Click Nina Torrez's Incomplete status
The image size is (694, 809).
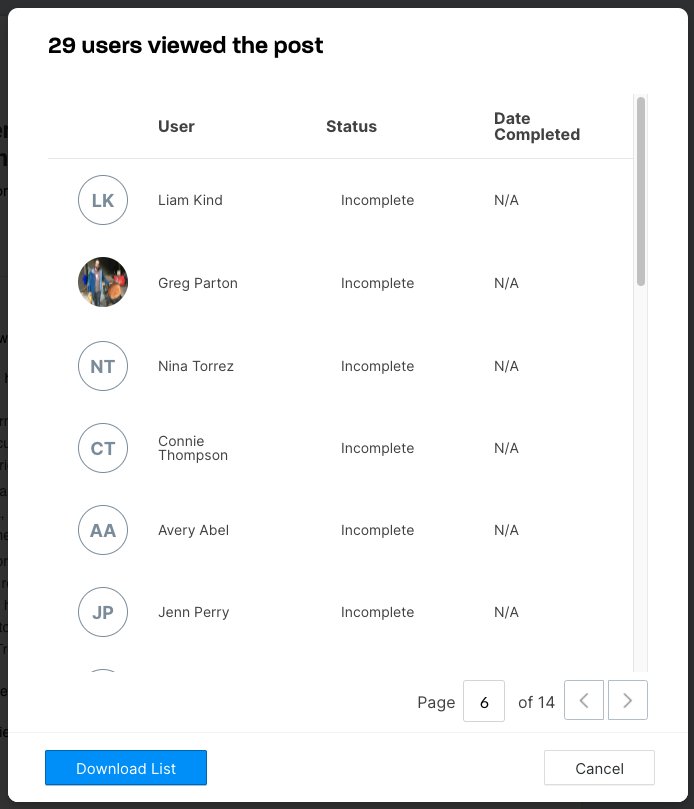click(x=377, y=366)
